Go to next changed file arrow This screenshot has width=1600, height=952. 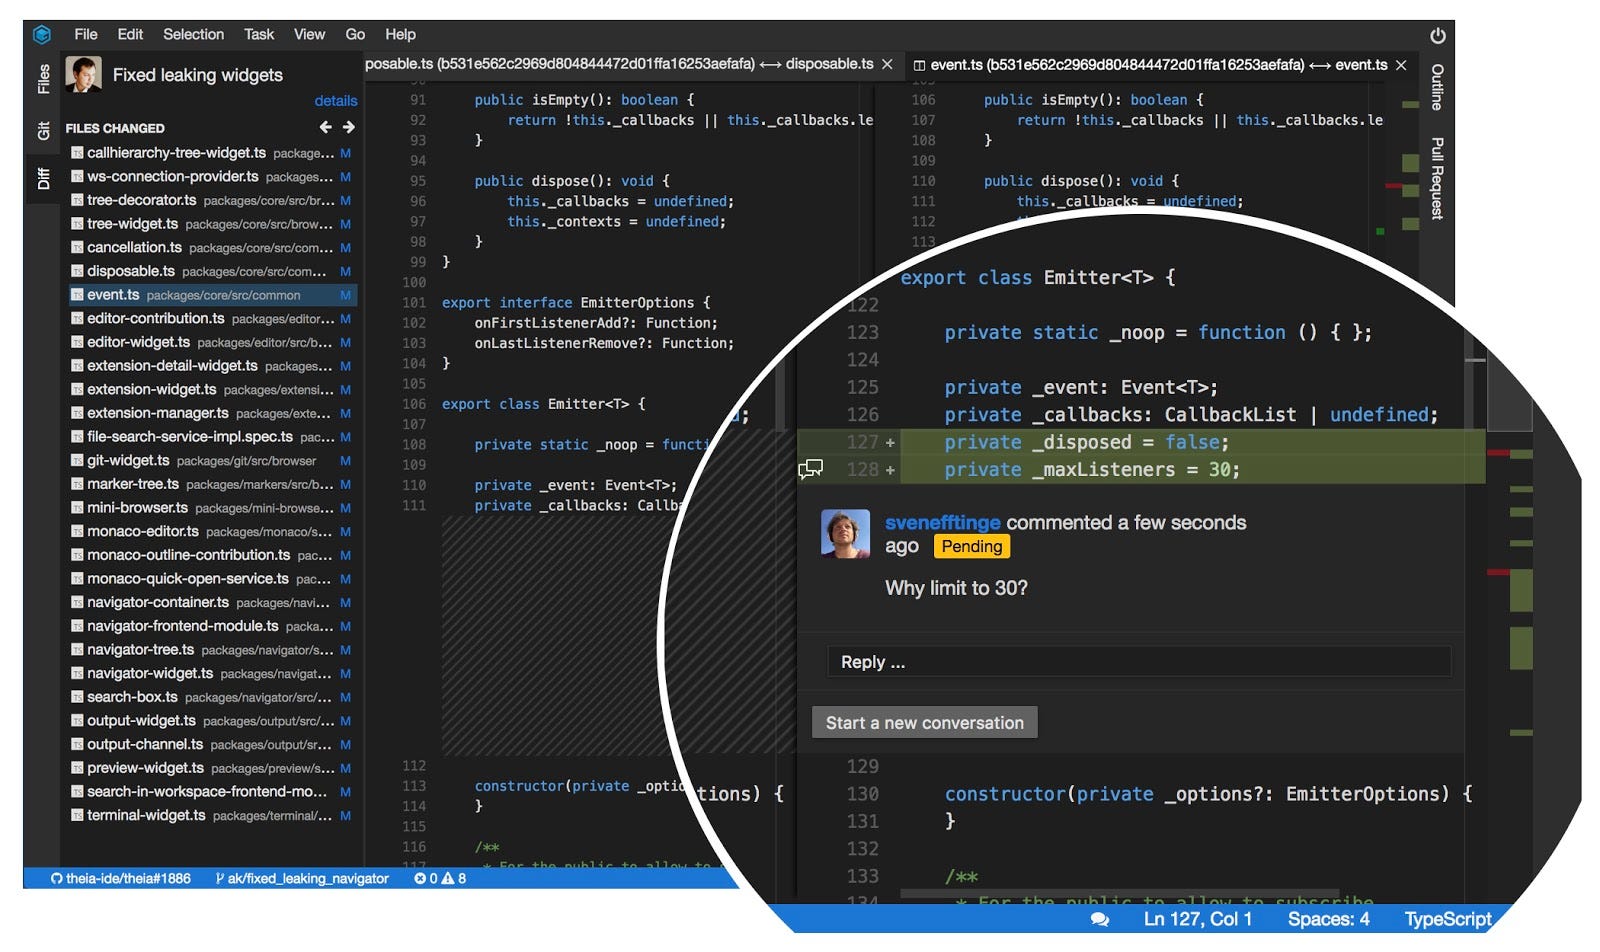pyautogui.click(x=348, y=127)
